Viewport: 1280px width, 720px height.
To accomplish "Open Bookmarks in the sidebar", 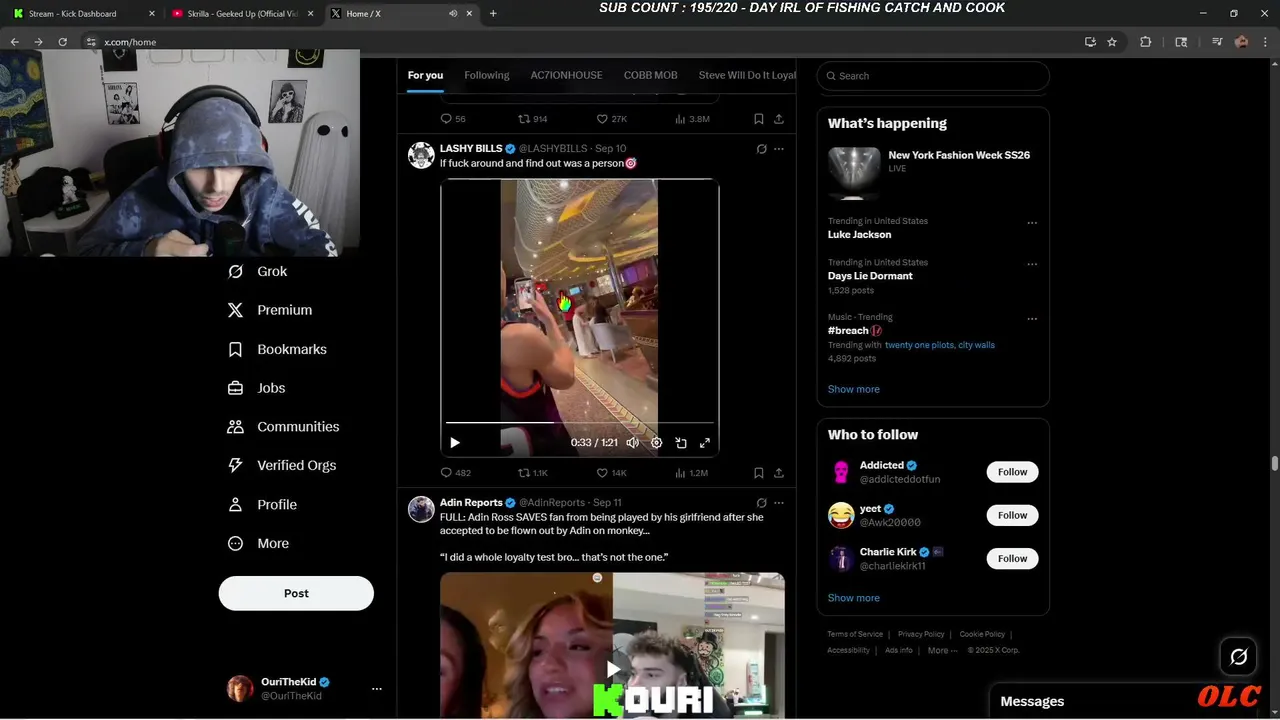I will tap(277, 349).
